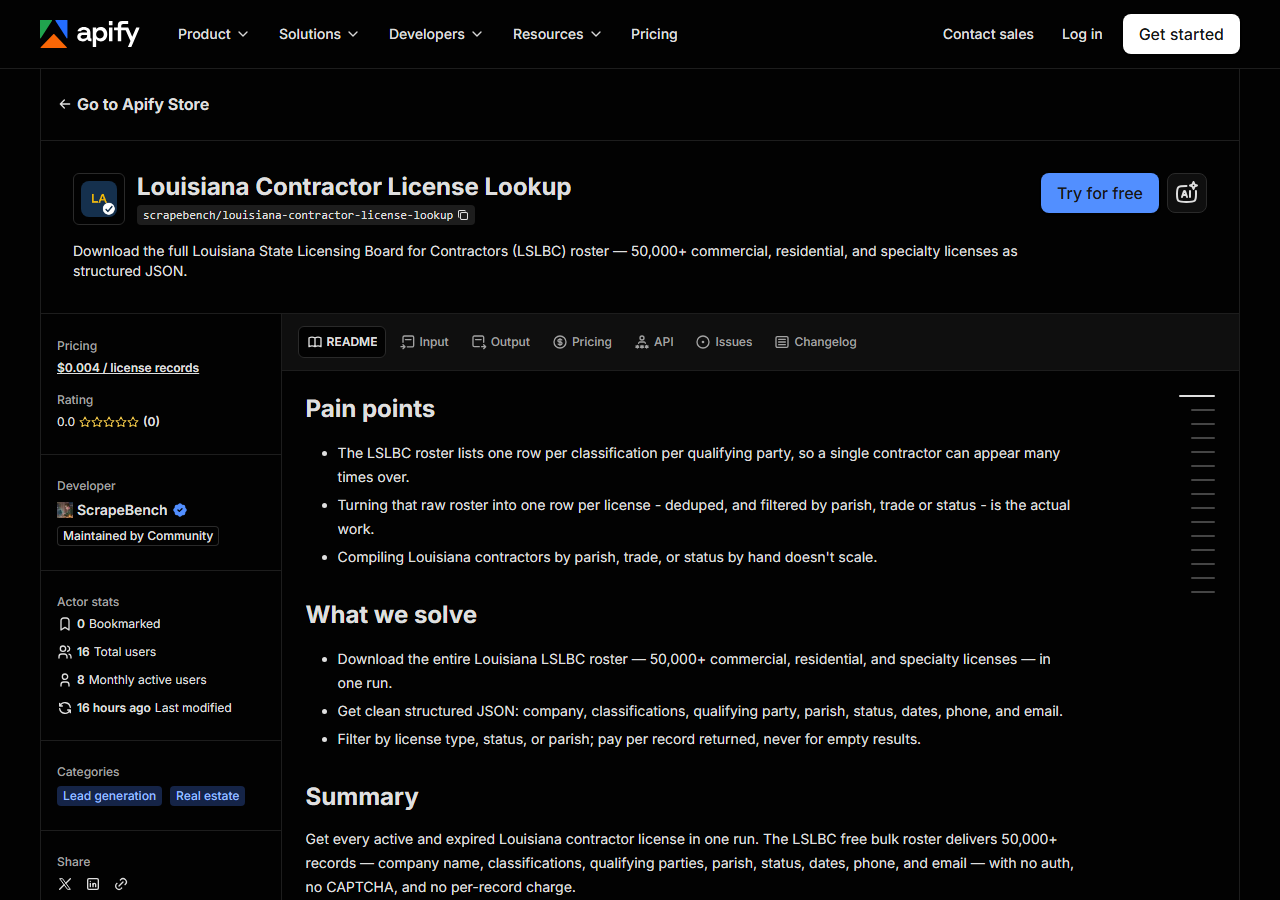The width and height of the screenshot is (1280, 900).
Task: Click the rating stars
Action: coord(109,422)
